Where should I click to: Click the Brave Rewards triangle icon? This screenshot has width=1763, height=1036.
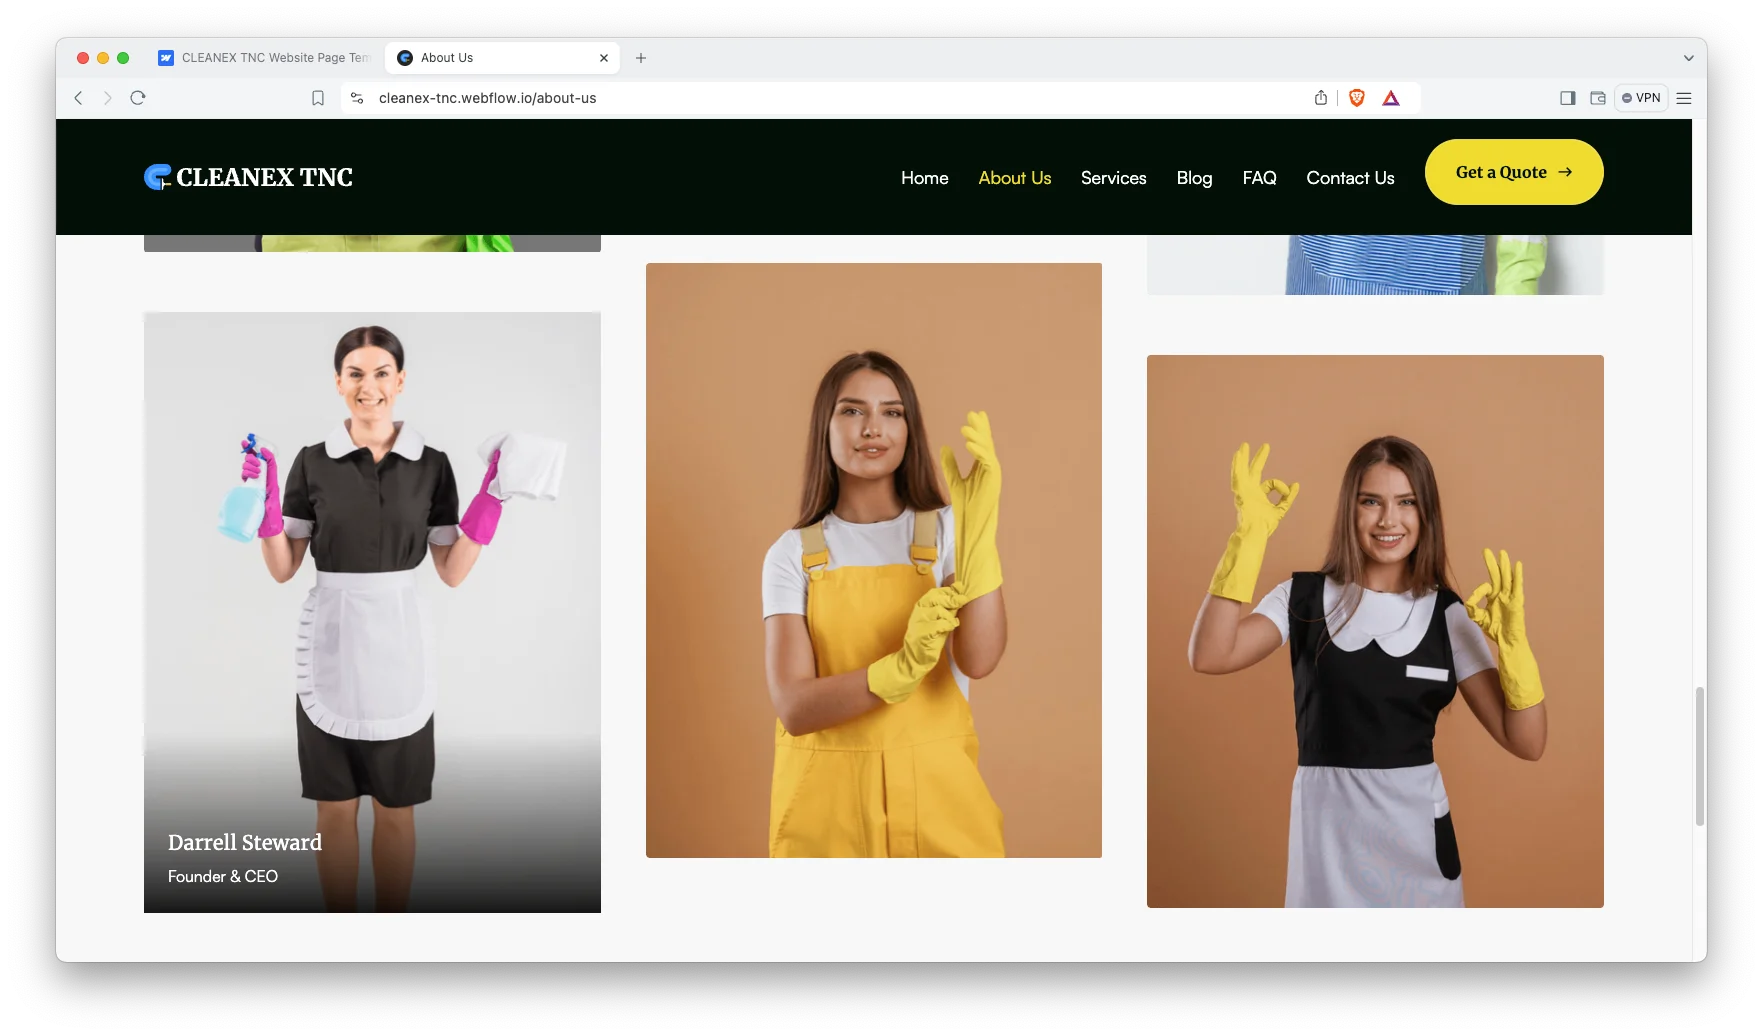(x=1391, y=98)
